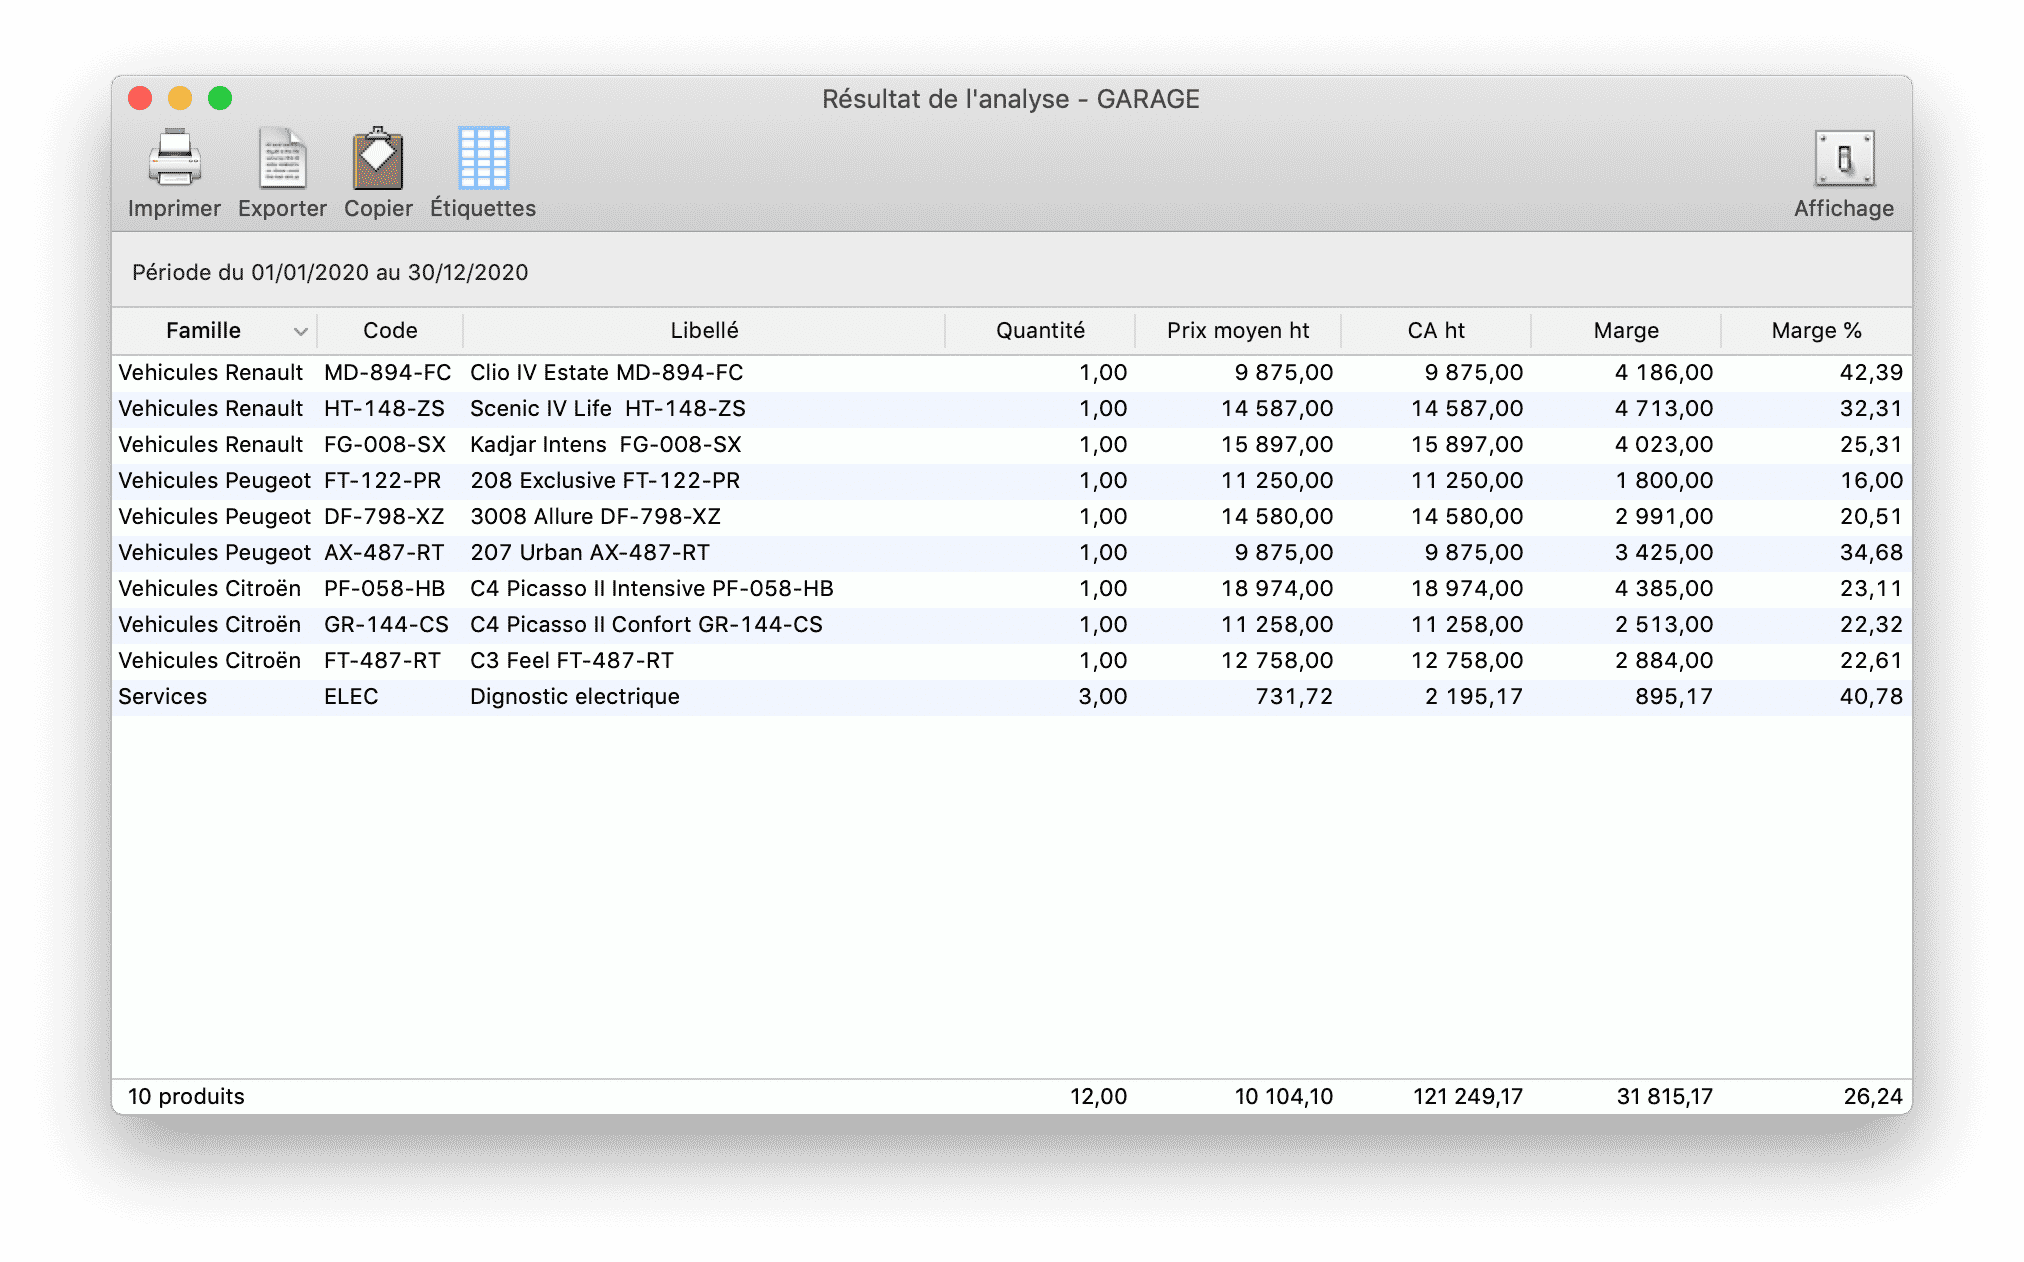
Task: Toggle the Affichage switch icon
Action: point(1844,158)
